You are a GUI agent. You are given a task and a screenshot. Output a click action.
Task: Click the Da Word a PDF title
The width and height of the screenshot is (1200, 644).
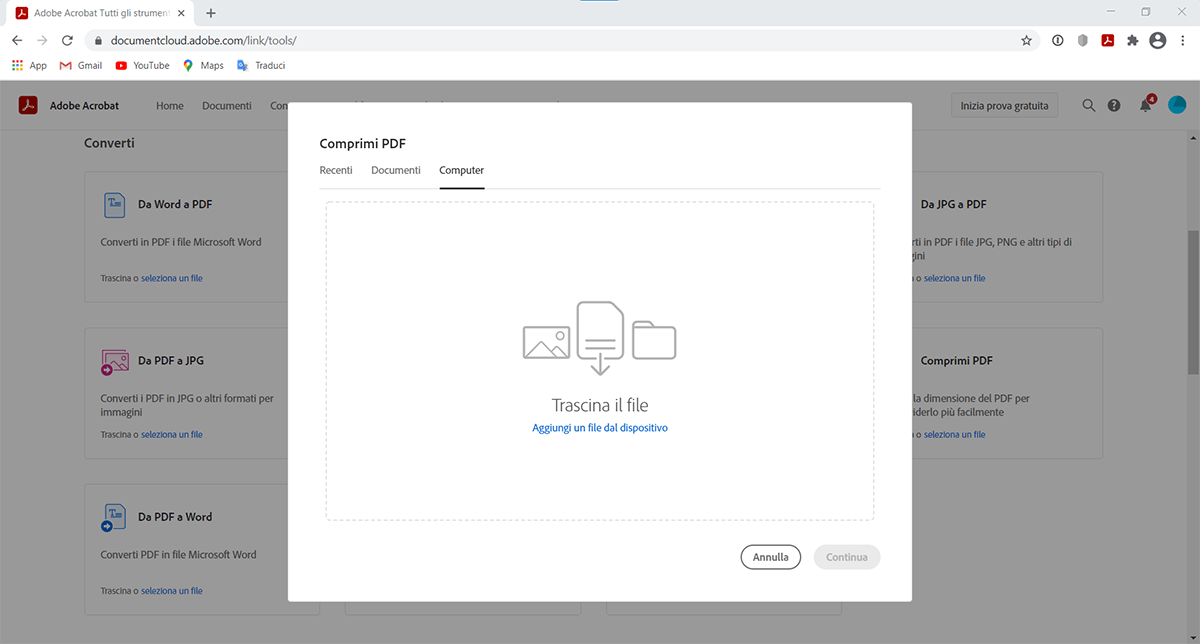pos(175,204)
